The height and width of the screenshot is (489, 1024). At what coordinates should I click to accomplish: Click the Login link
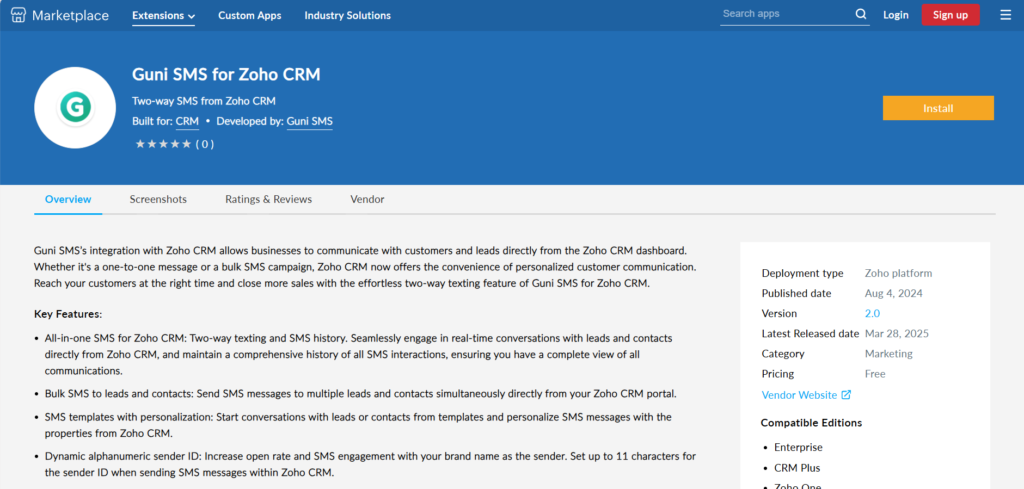point(895,15)
